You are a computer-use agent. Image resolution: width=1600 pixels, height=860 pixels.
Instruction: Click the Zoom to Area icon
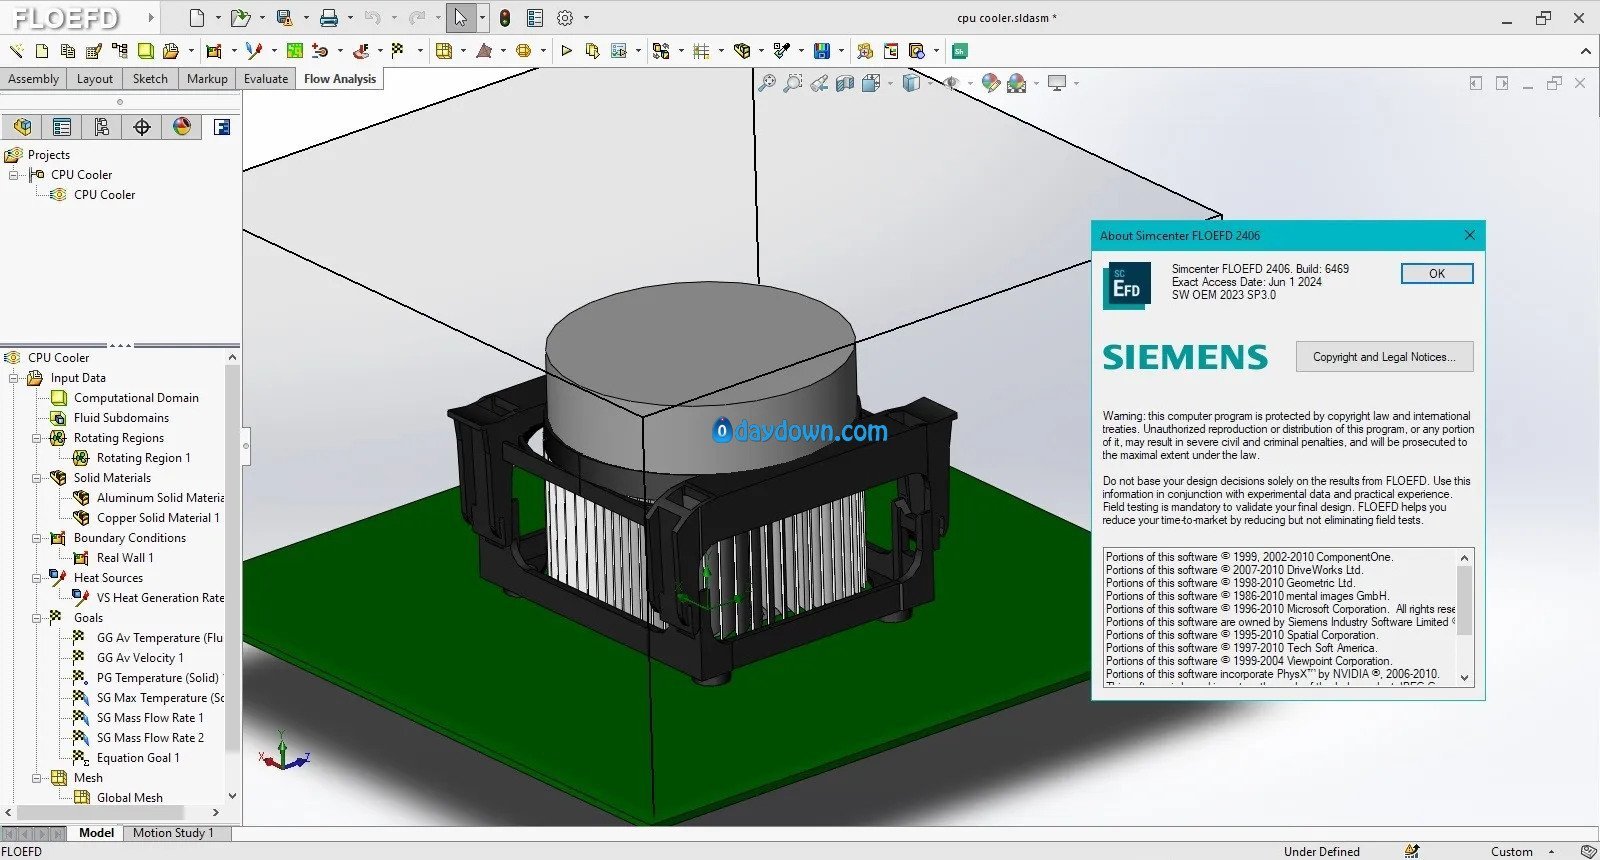(793, 83)
